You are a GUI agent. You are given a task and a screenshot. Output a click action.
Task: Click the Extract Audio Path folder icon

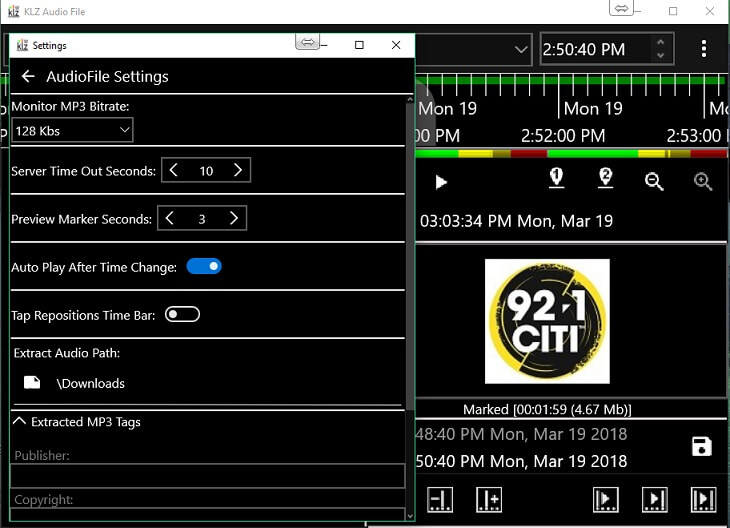(32, 383)
